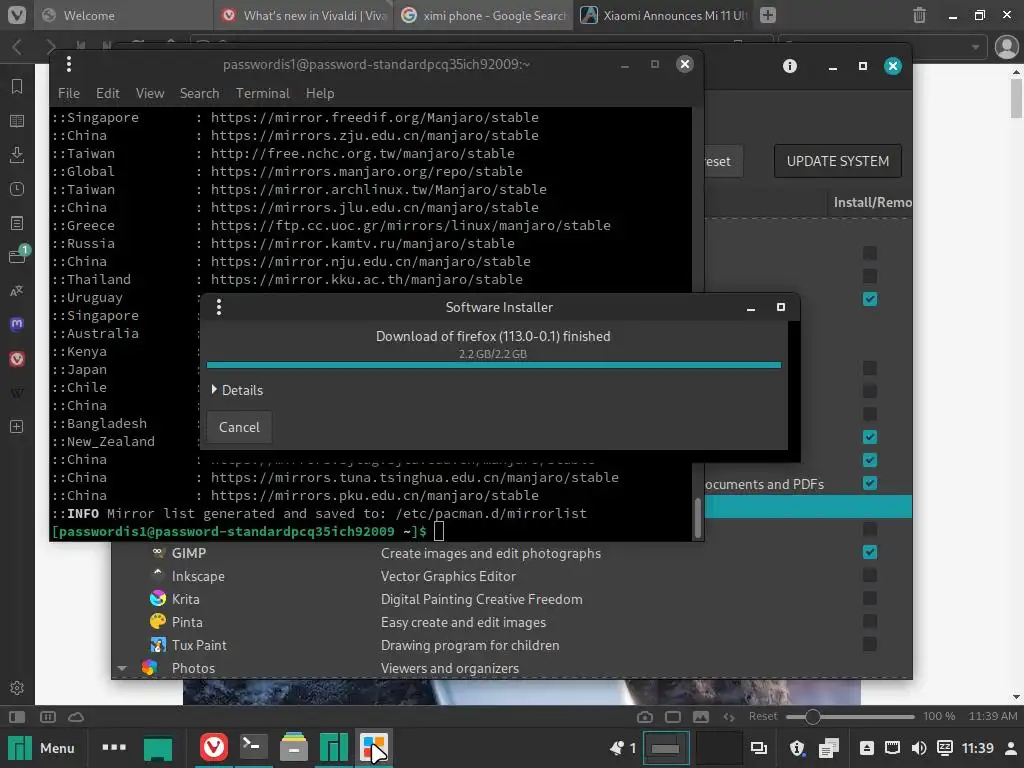Open the Software Installer three-dot menu

(219, 307)
